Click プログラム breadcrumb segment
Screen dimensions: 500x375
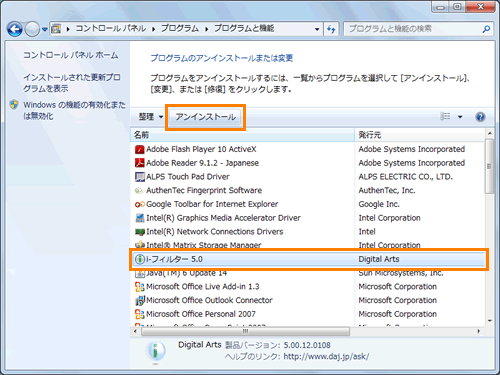click(x=180, y=29)
